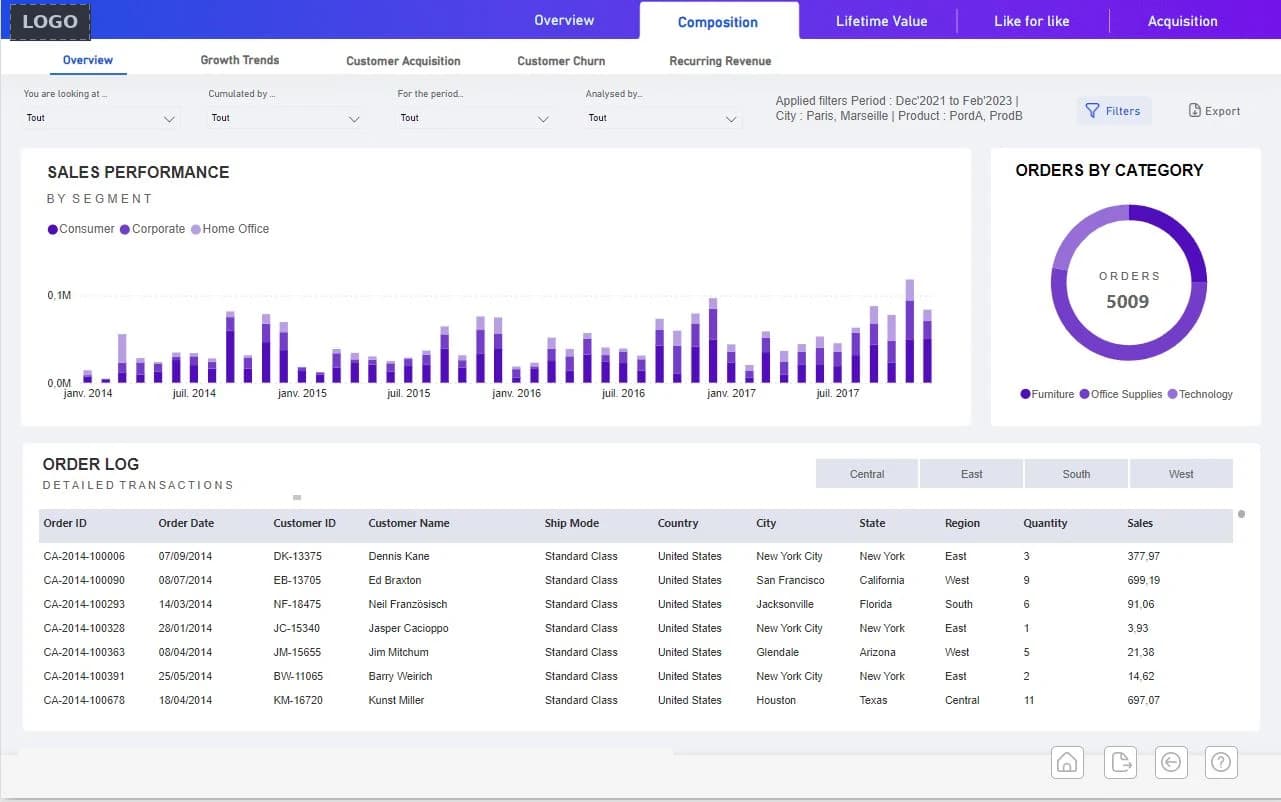This screenshot has width=1281, height=802.
Task: Open the Lifetime Value tab
Action: click(x=881, y=21)
